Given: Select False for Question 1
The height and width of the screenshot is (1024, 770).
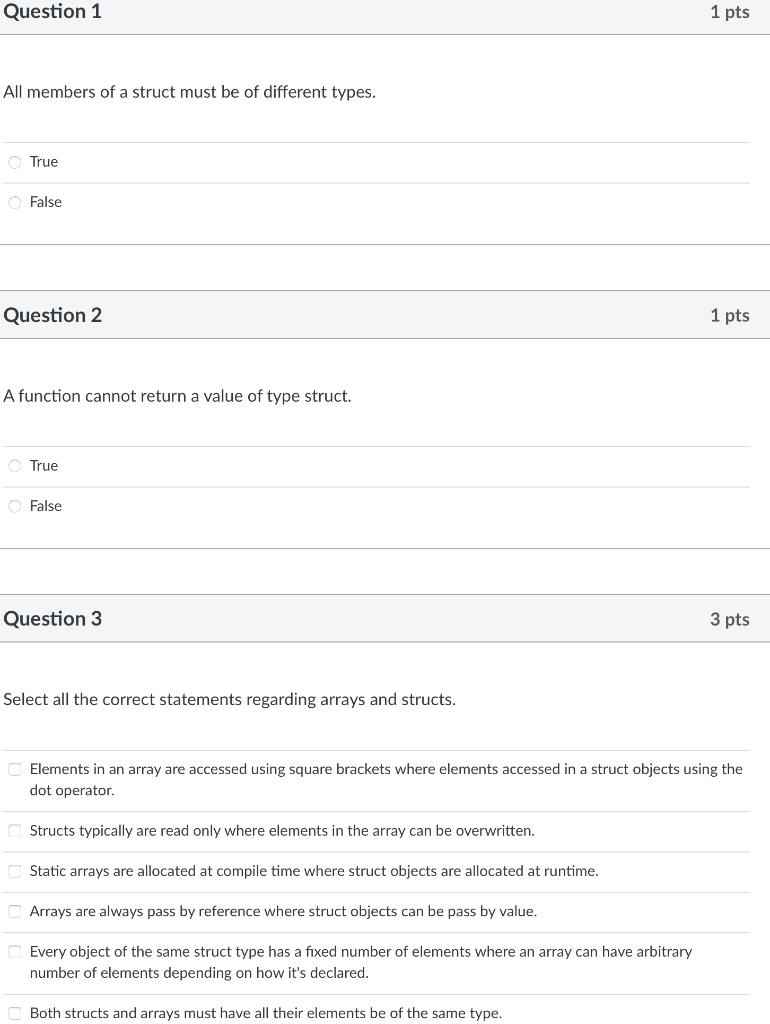Looking at the screenshot, I should point(15,202).
